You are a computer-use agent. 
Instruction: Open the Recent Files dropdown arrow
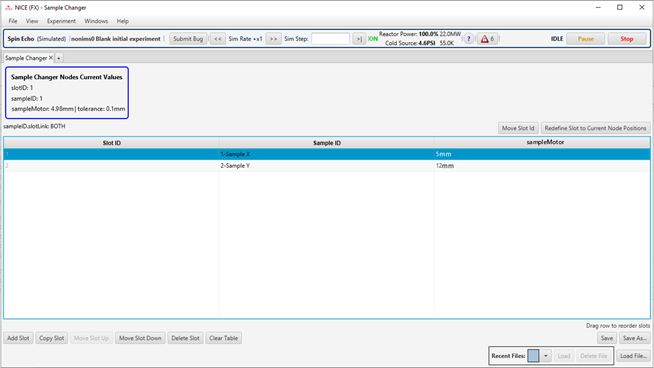(x=546, y=356)
